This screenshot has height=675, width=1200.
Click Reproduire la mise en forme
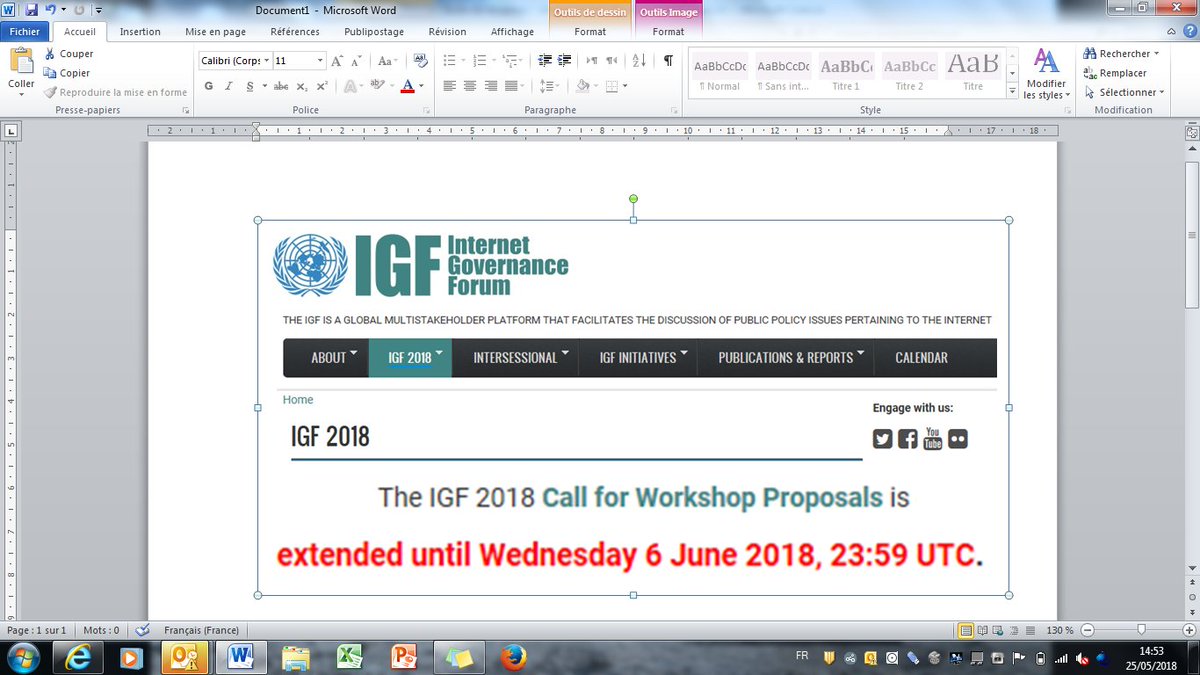click(116, 92)
